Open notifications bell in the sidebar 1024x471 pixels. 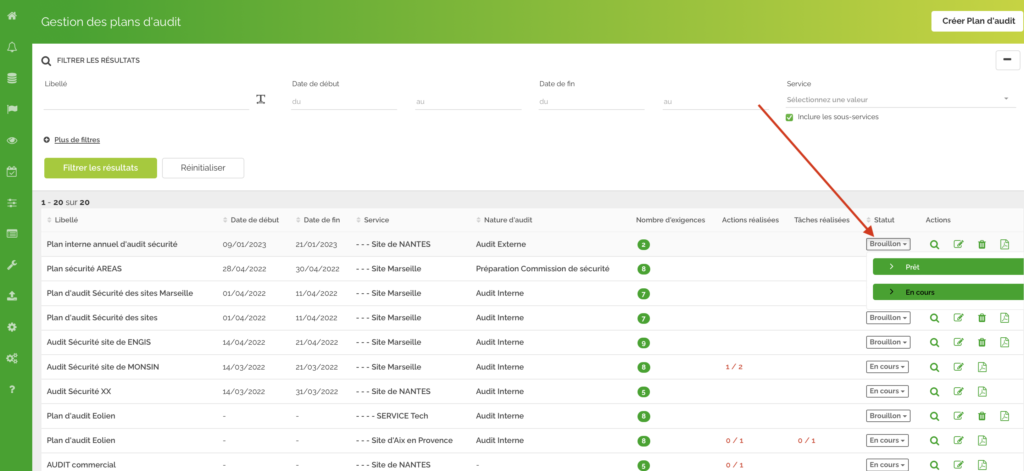point(12,47)
